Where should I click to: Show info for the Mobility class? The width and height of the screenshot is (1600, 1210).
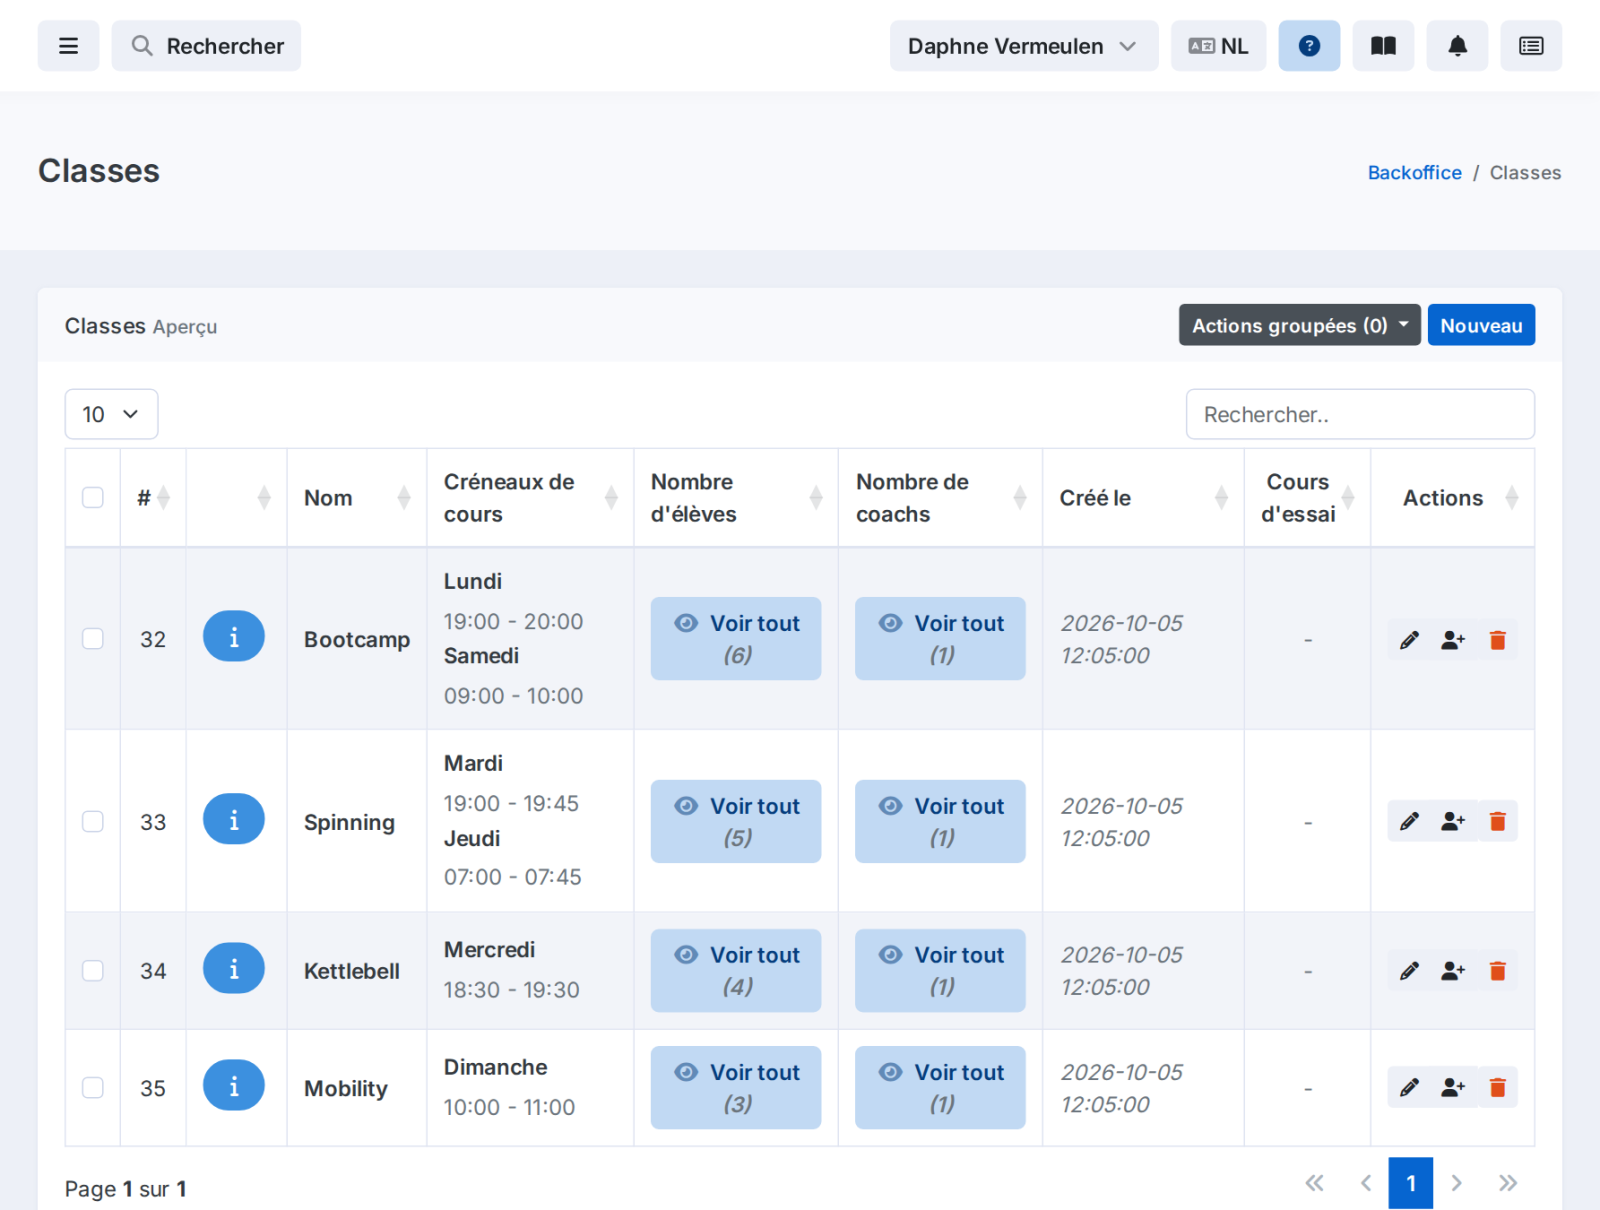point(234,1086)
